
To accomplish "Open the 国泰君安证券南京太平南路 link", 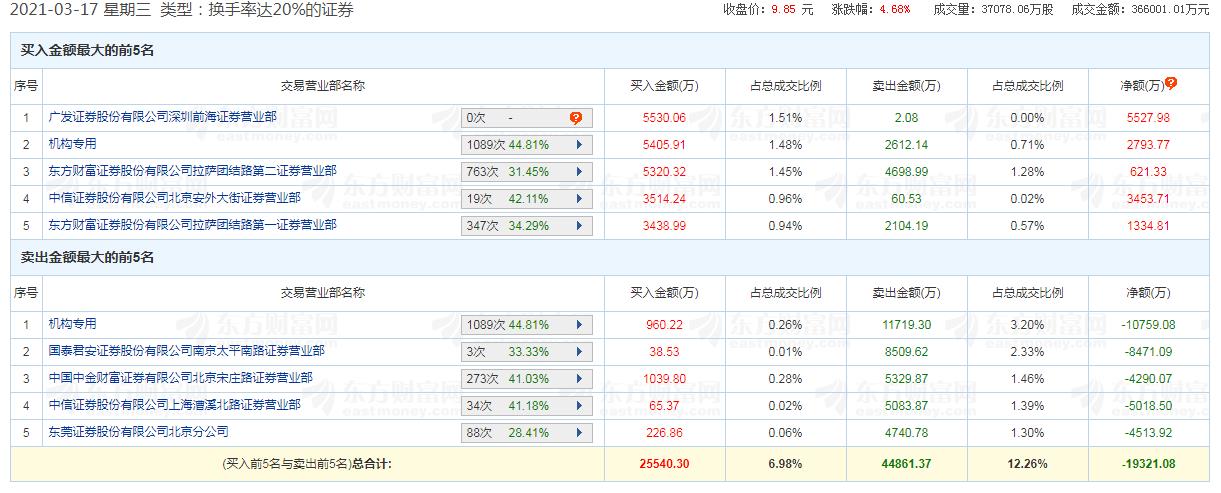I will click(186, 351).
